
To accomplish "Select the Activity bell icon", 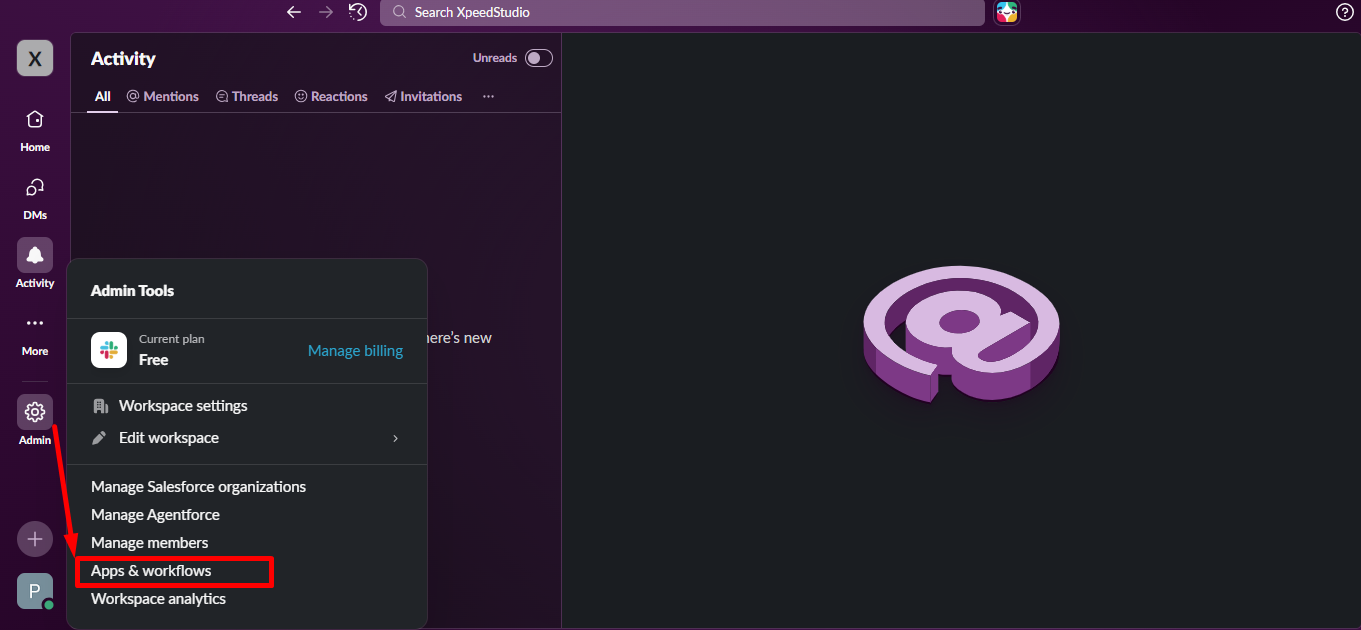I will click(x=34, y=255).
